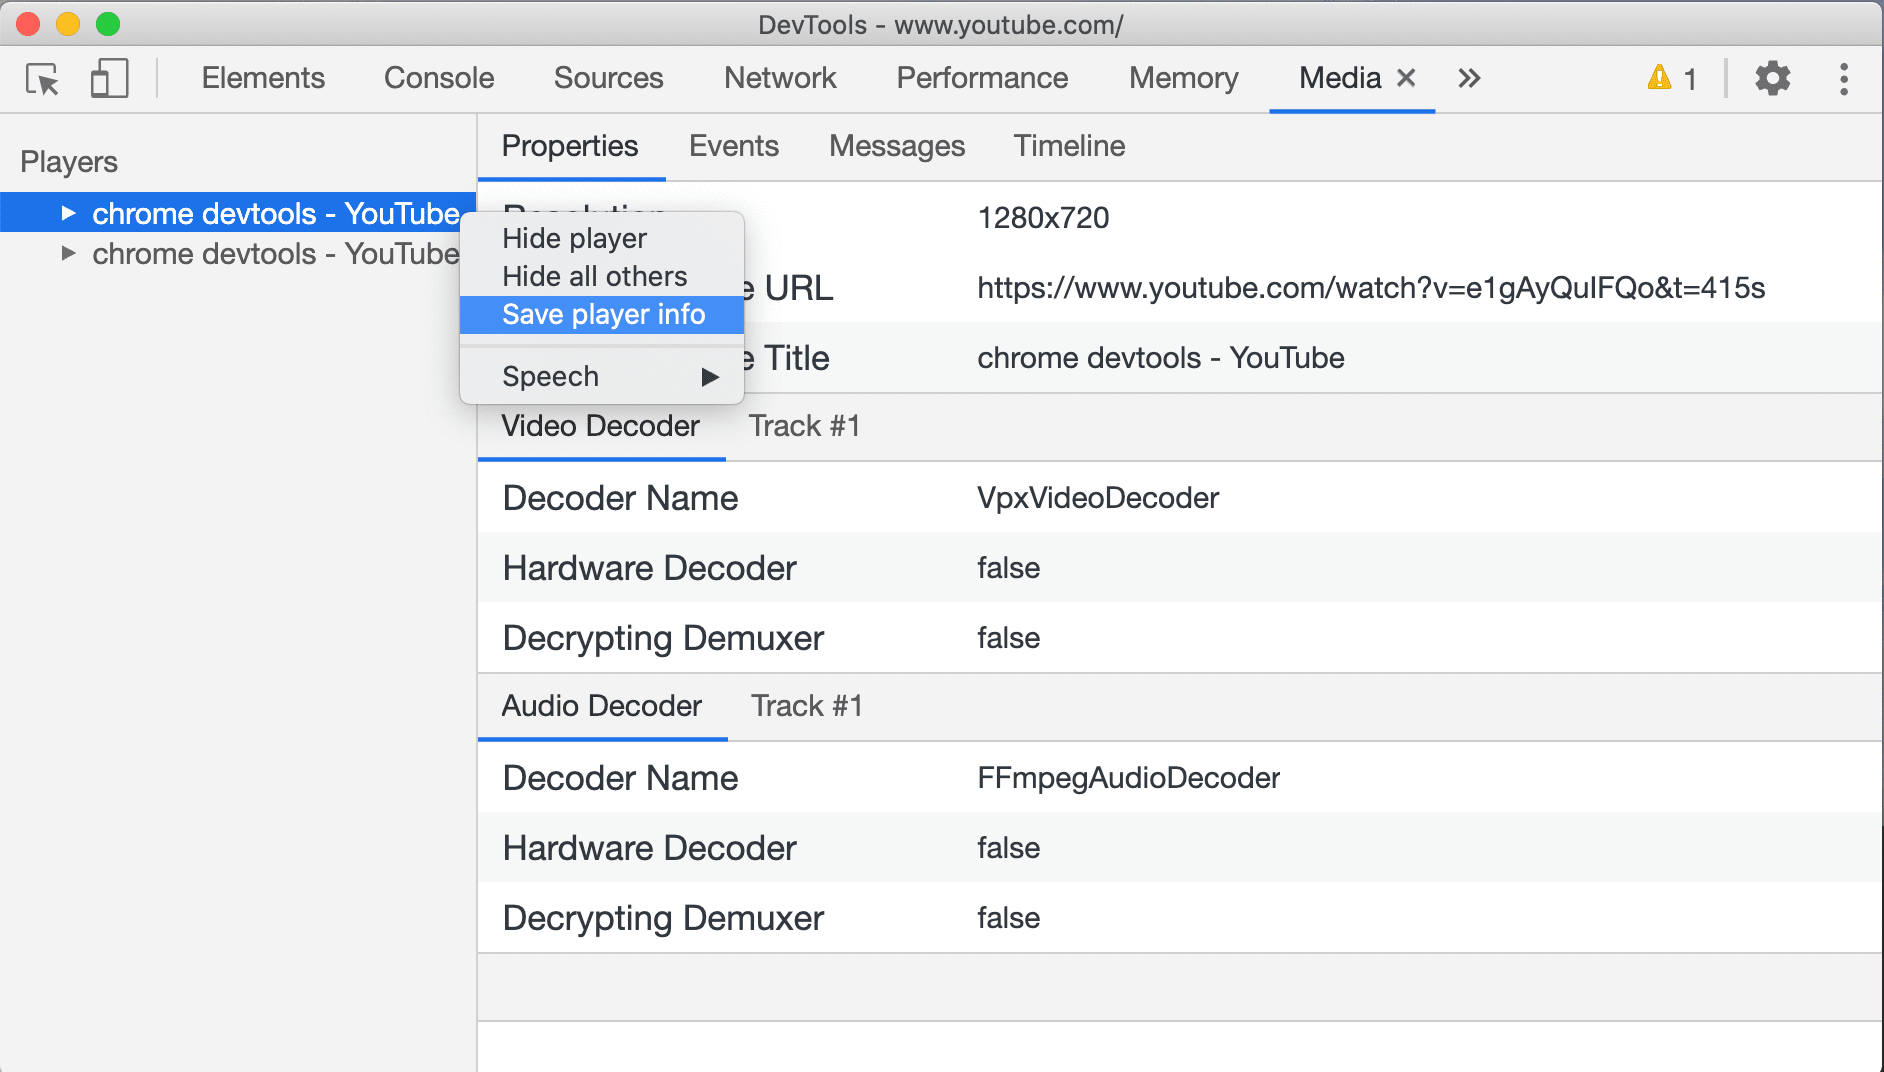The width and height of the screenshot is (1884, 1072).
Task: View the warning notification indicator
Action: click(x=1670, y=78)
